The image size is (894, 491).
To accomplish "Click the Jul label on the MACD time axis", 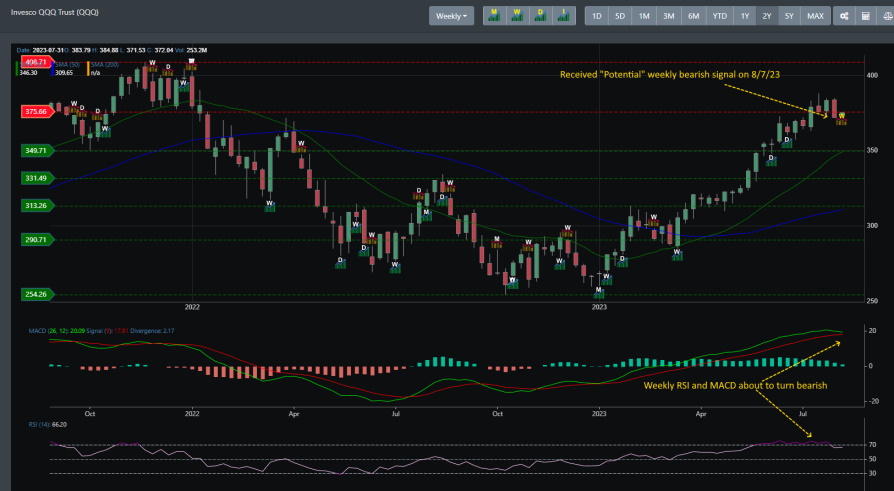I will (x=803, y=413).
